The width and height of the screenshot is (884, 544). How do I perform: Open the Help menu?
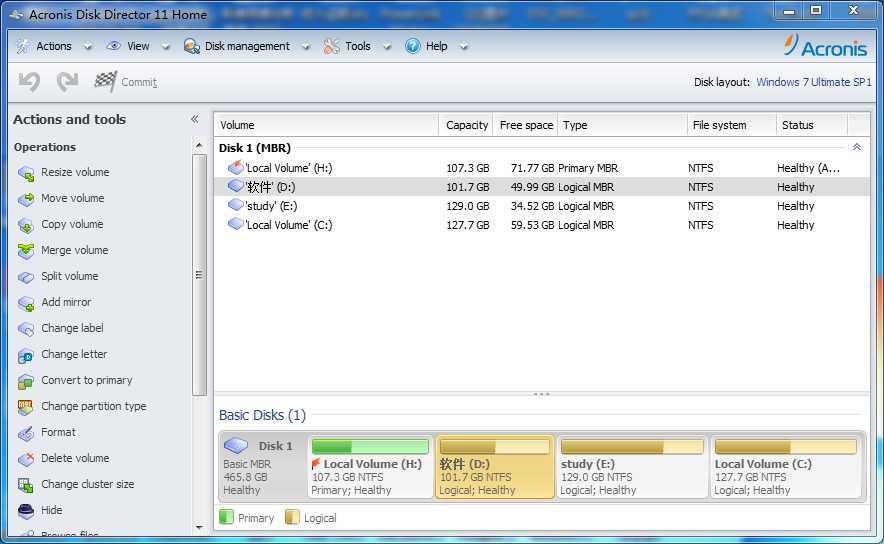[x=436, y=46]
